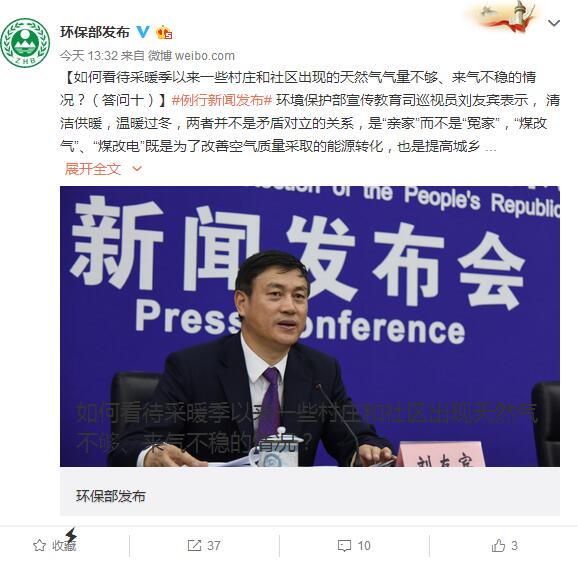
Task: Click the 今天 13:32 timestamp
Action: pos(88,56)
